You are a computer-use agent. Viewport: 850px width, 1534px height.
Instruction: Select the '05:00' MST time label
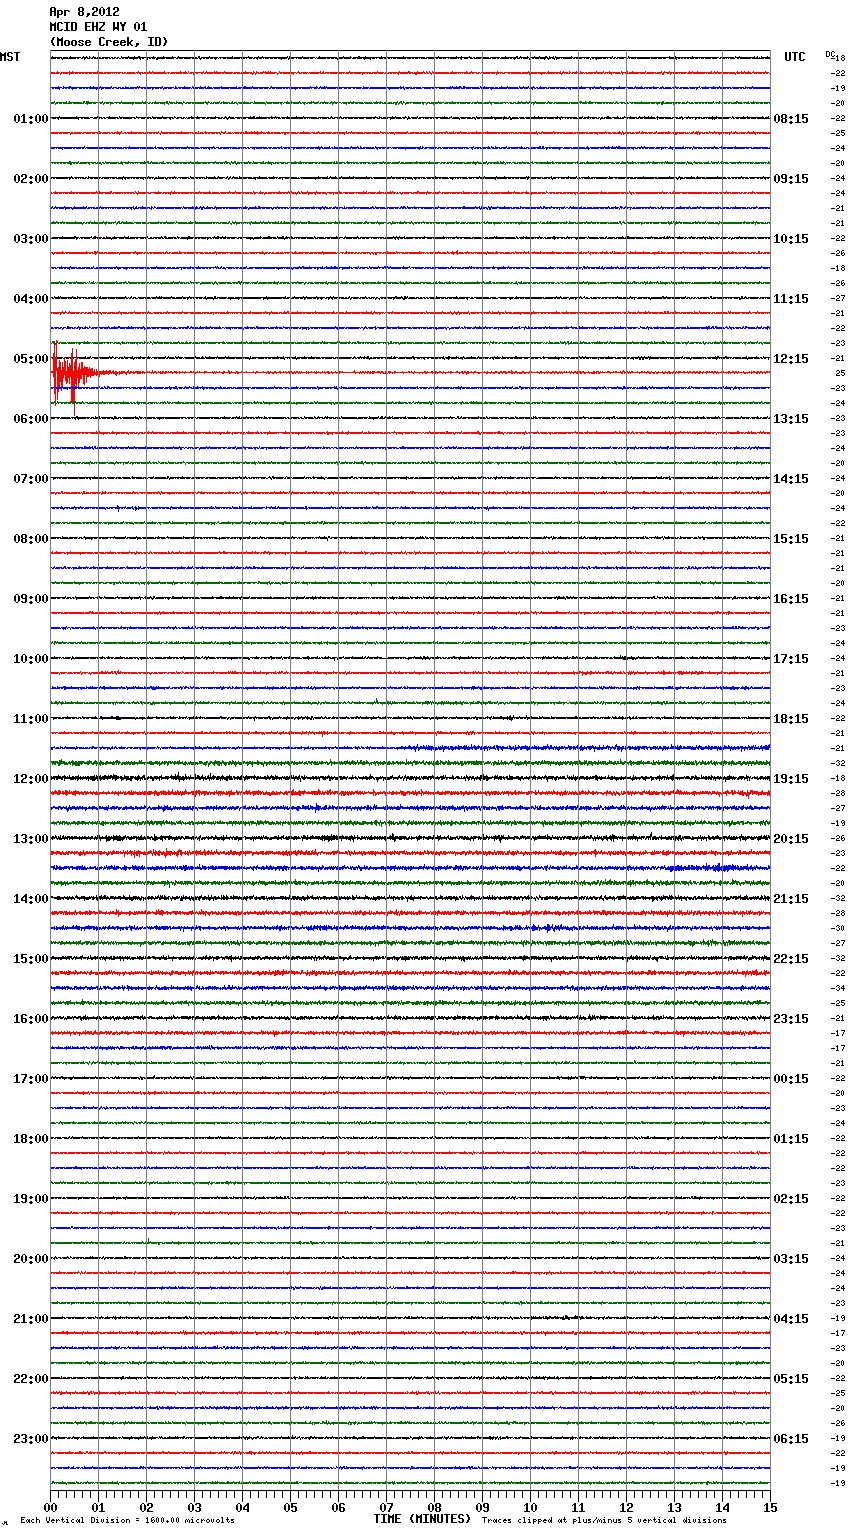(31, 359)
